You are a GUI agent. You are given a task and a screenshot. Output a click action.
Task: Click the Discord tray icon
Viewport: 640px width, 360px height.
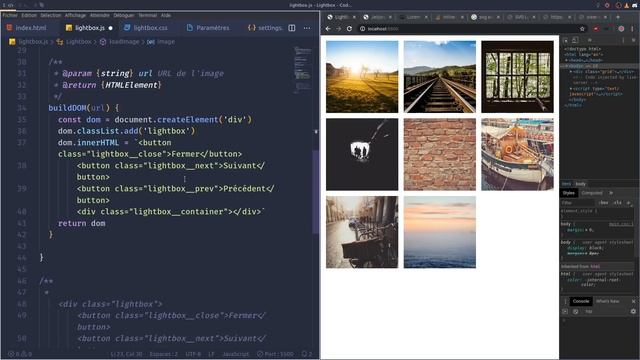[635, 5]
